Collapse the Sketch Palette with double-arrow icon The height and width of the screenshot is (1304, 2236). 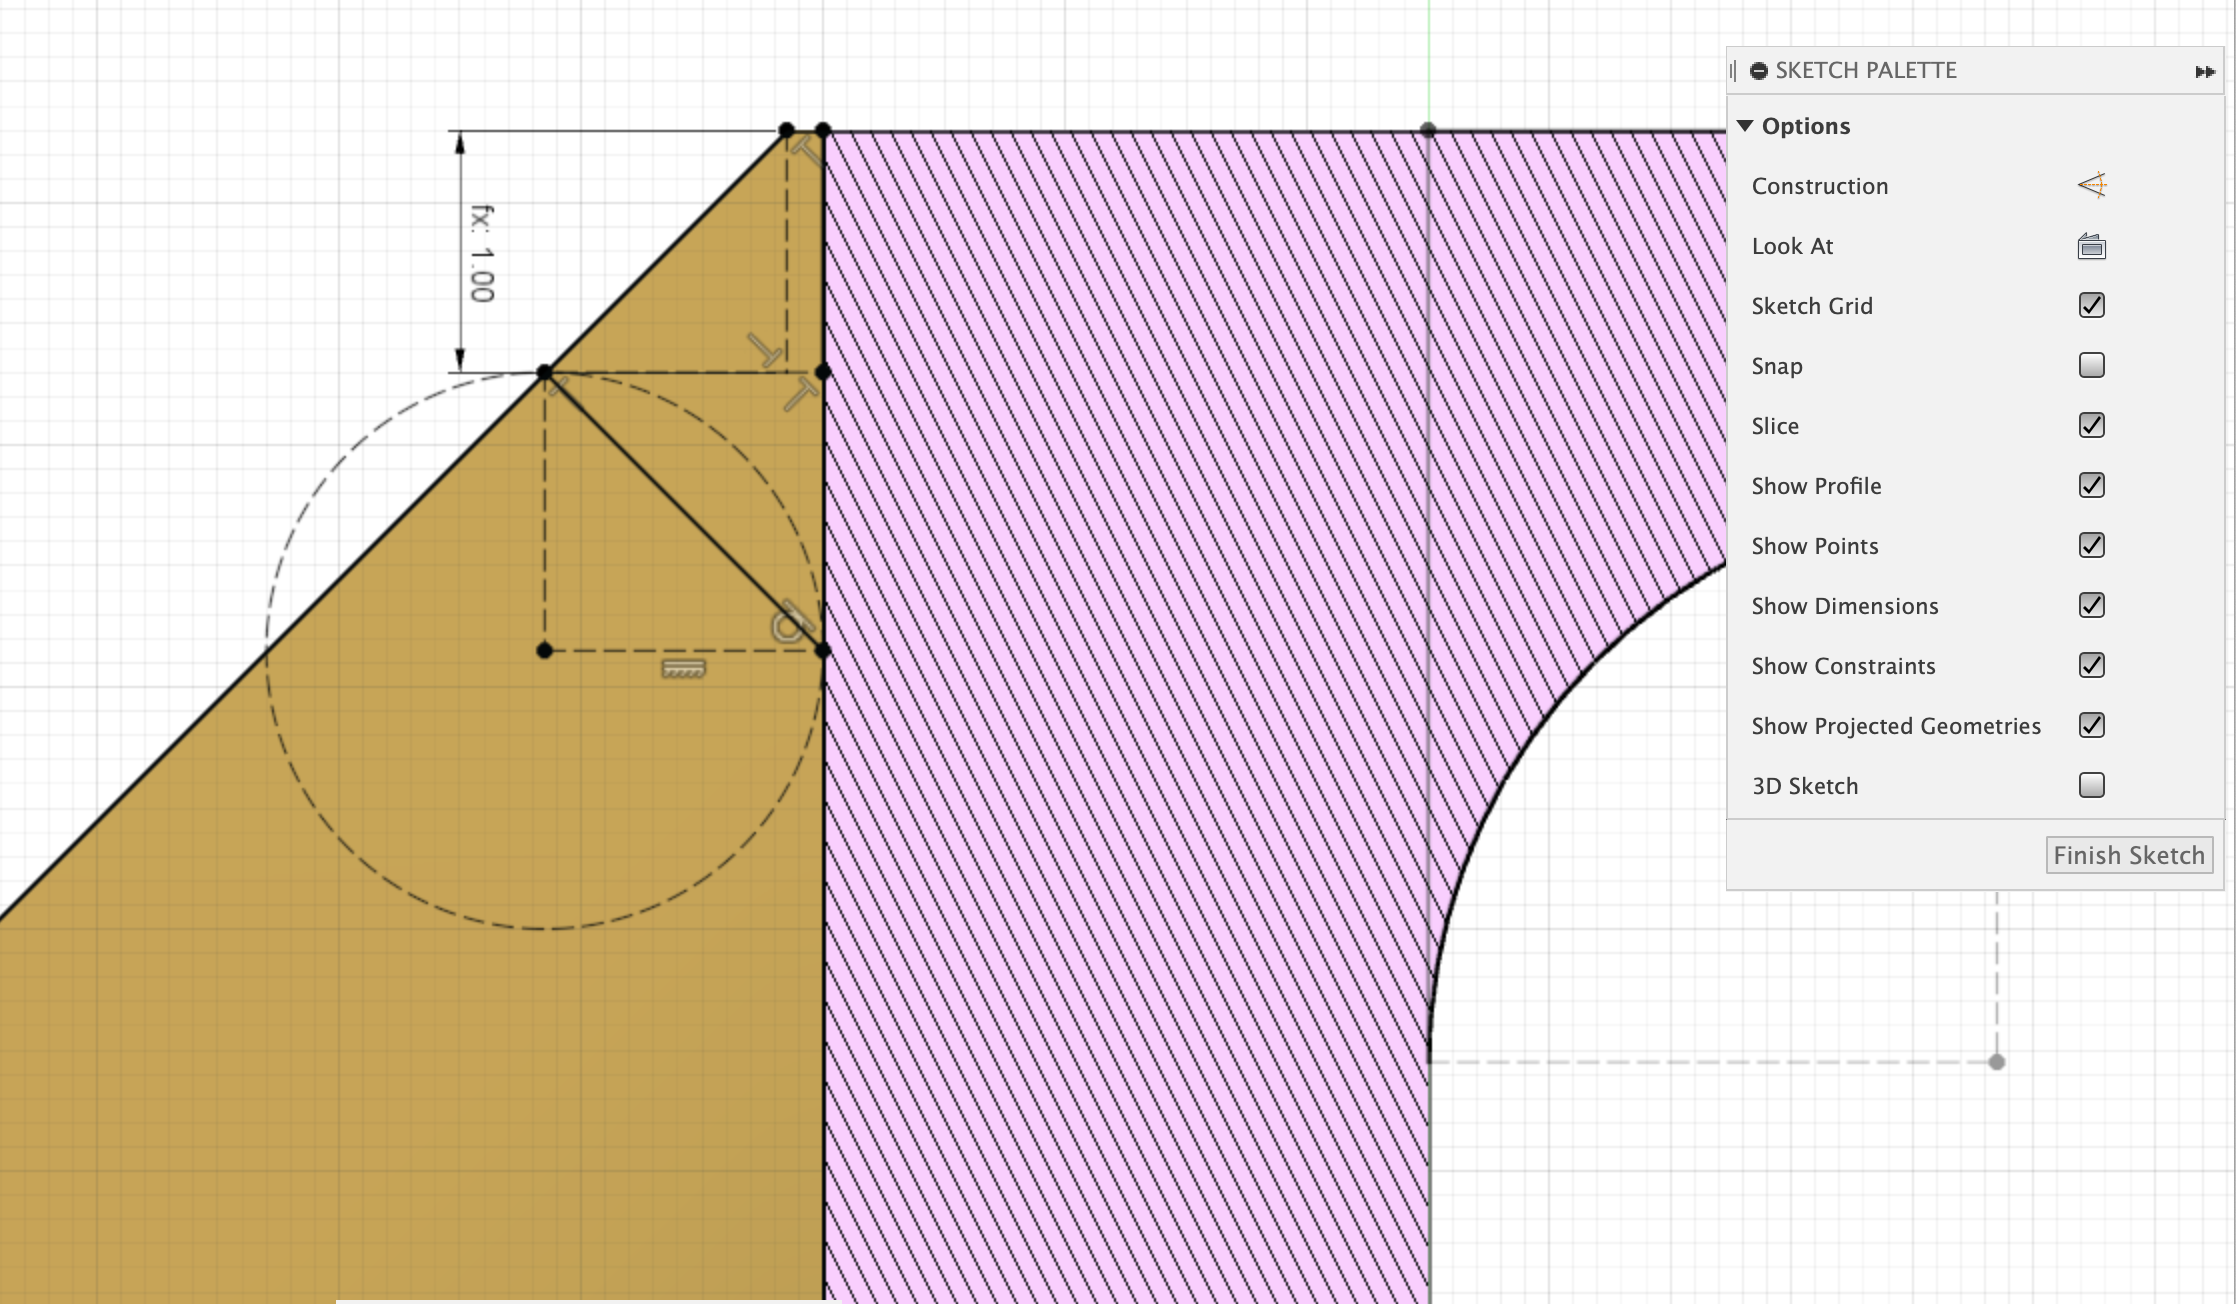(x=2205, y=71)
